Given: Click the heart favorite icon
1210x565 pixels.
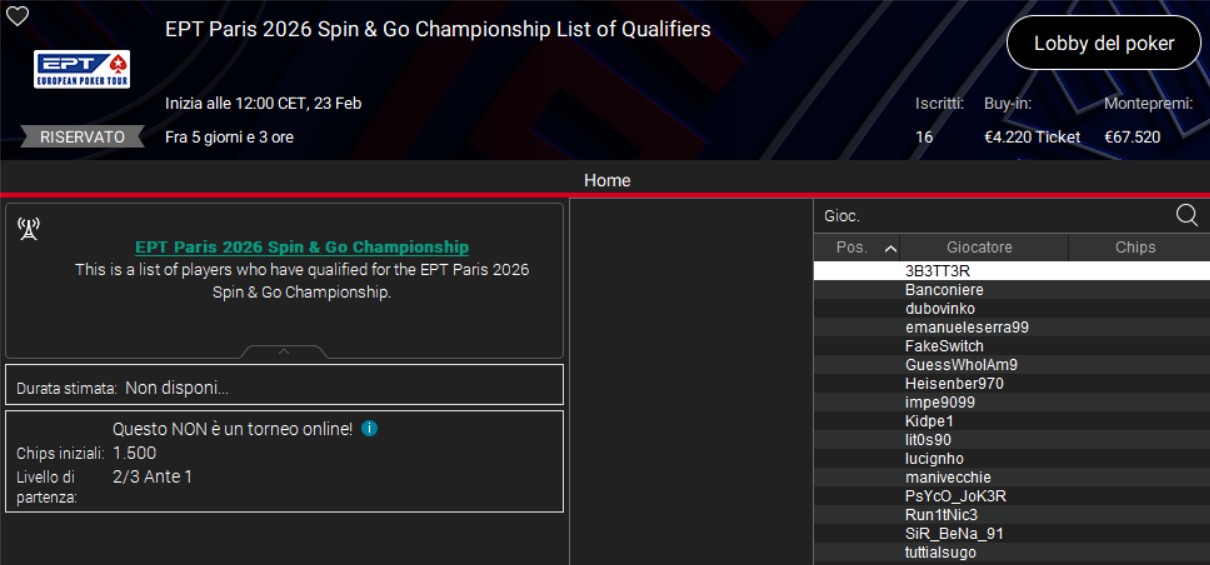Looking at the screenshot, I should tap(18, 16).
